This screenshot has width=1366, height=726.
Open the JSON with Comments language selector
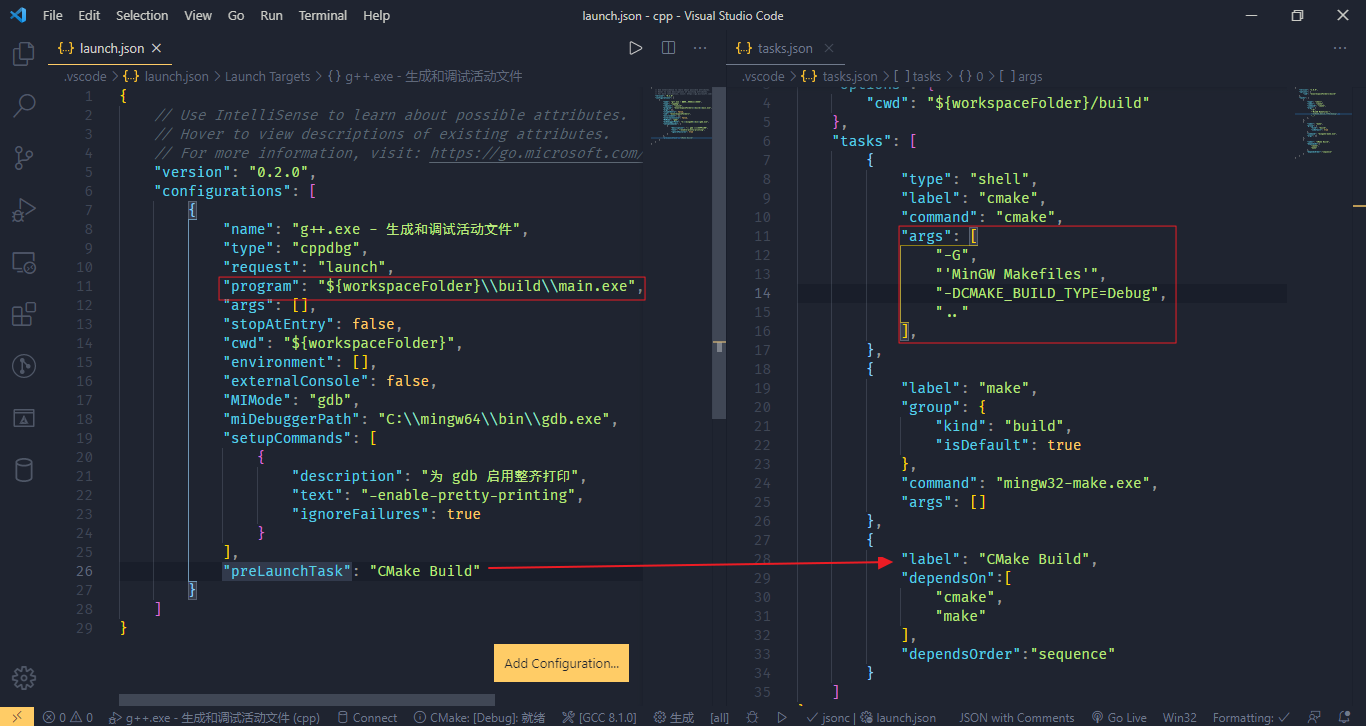click(1016, 717)
